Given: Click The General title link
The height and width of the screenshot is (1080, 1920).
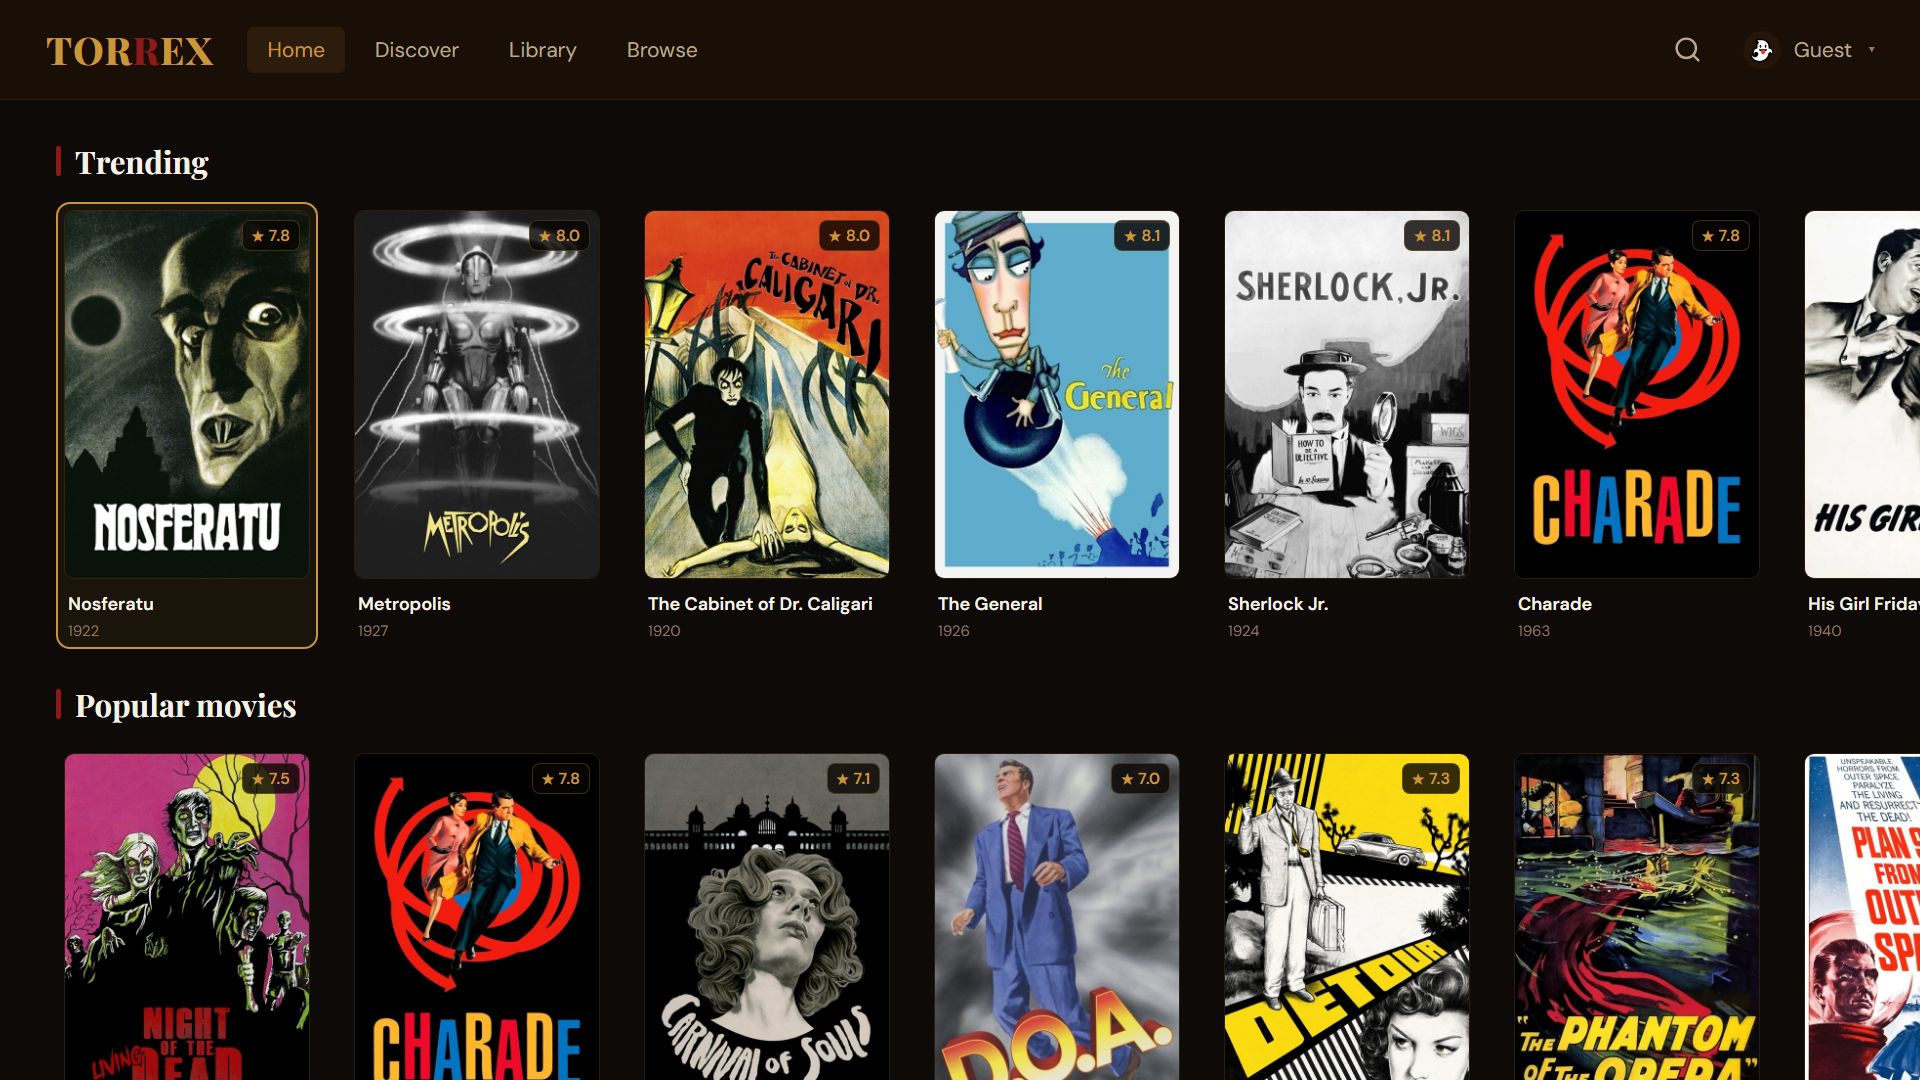Looking at the screenshot, I should click(x=990, y=604).
